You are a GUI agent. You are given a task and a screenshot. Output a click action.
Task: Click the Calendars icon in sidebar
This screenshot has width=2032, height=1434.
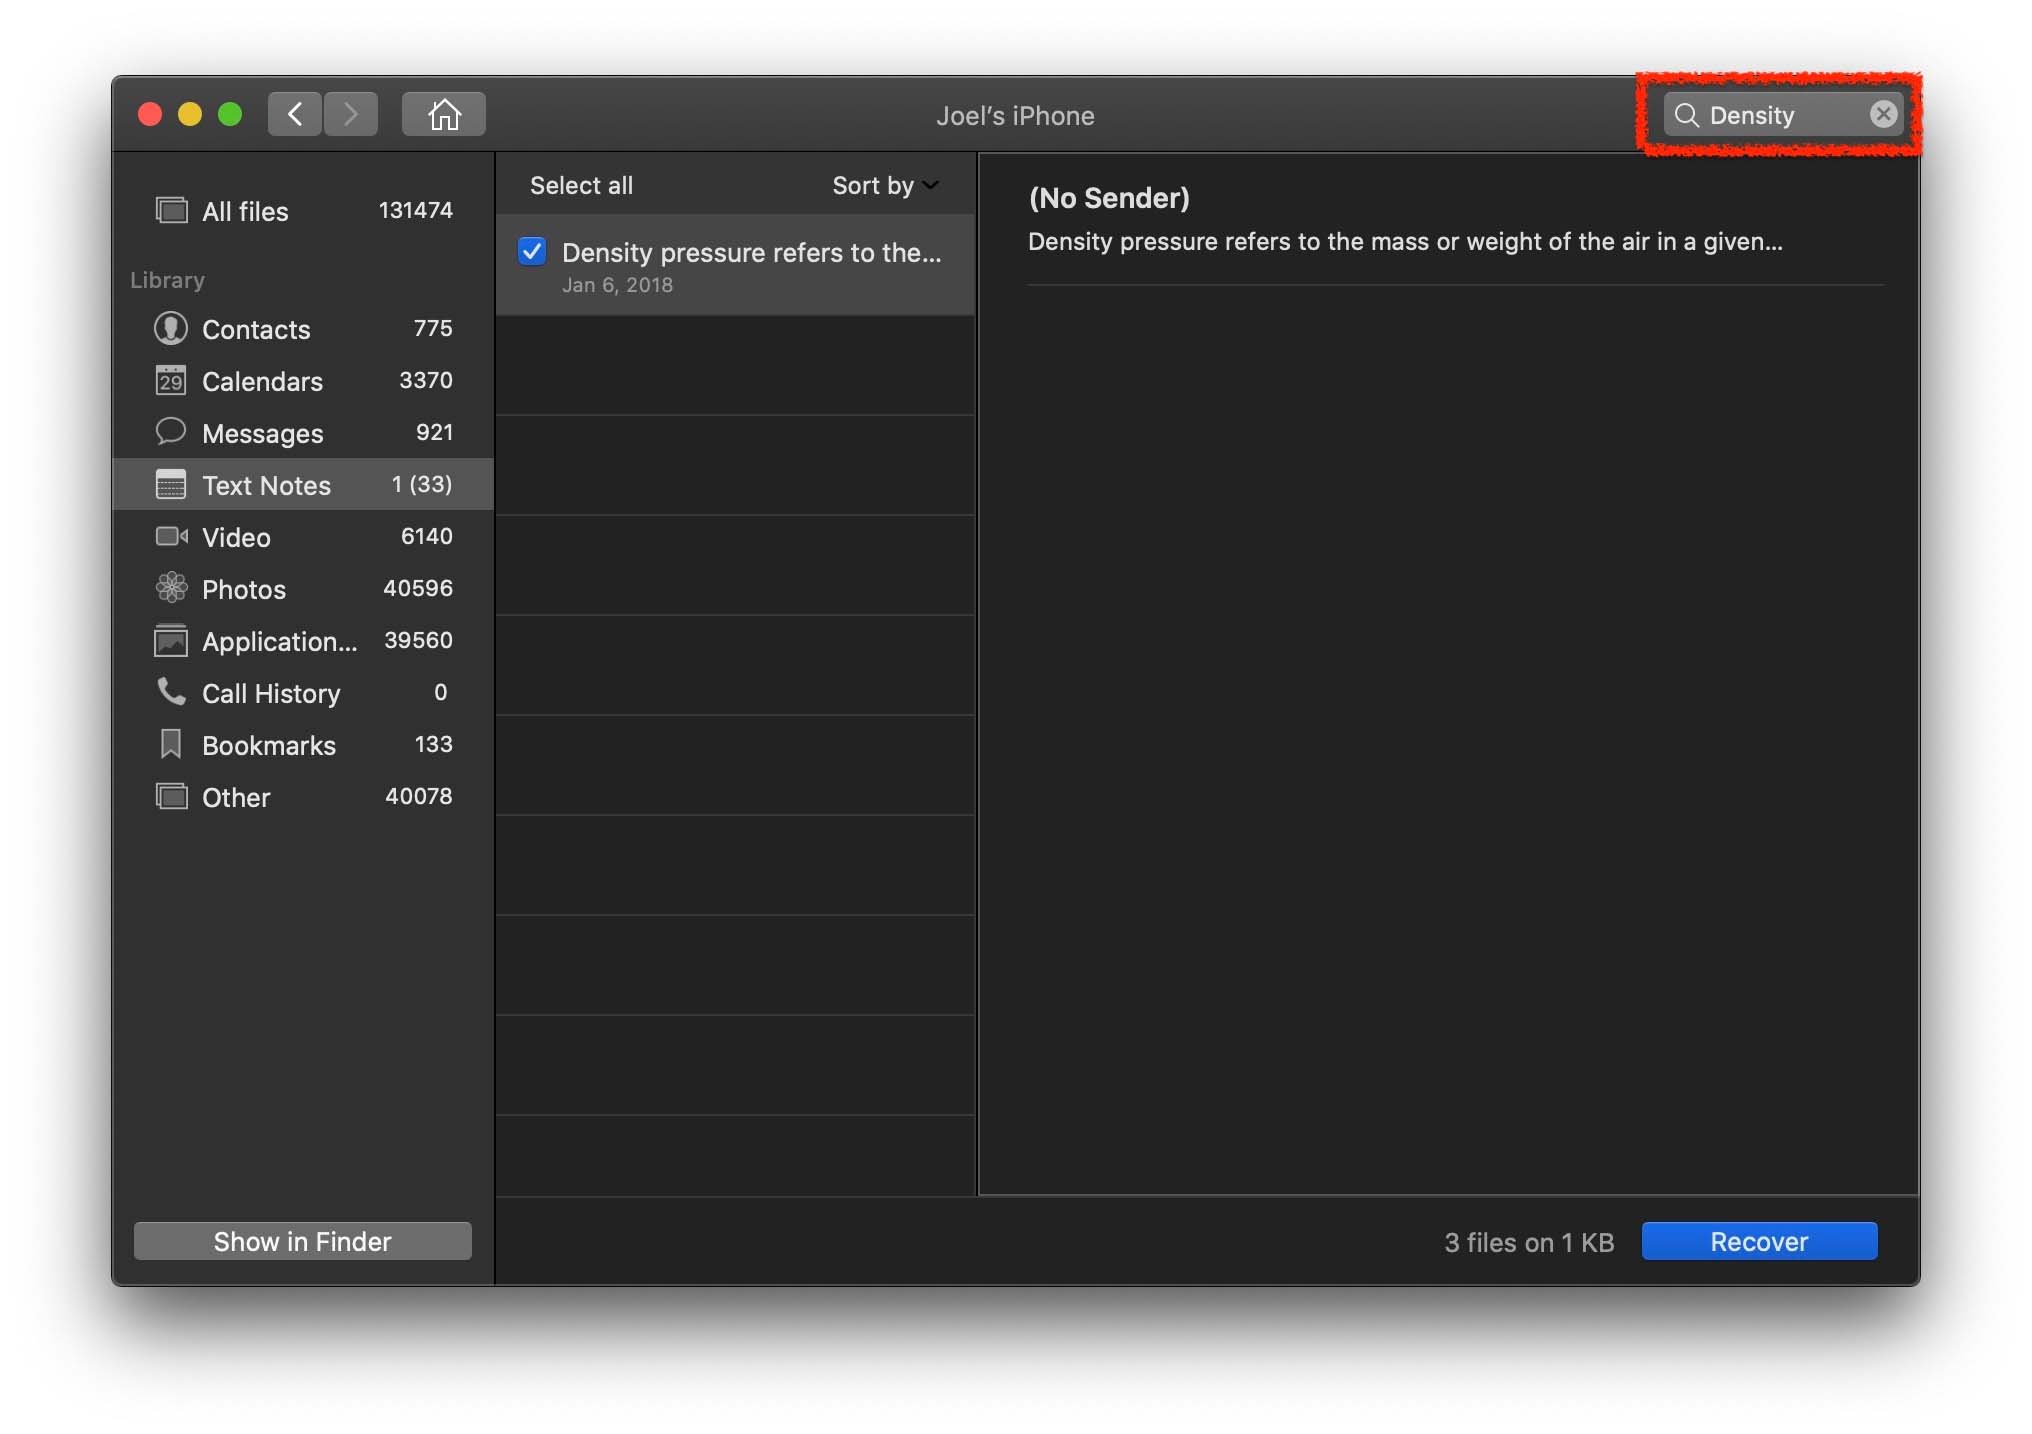click(171, 382)
